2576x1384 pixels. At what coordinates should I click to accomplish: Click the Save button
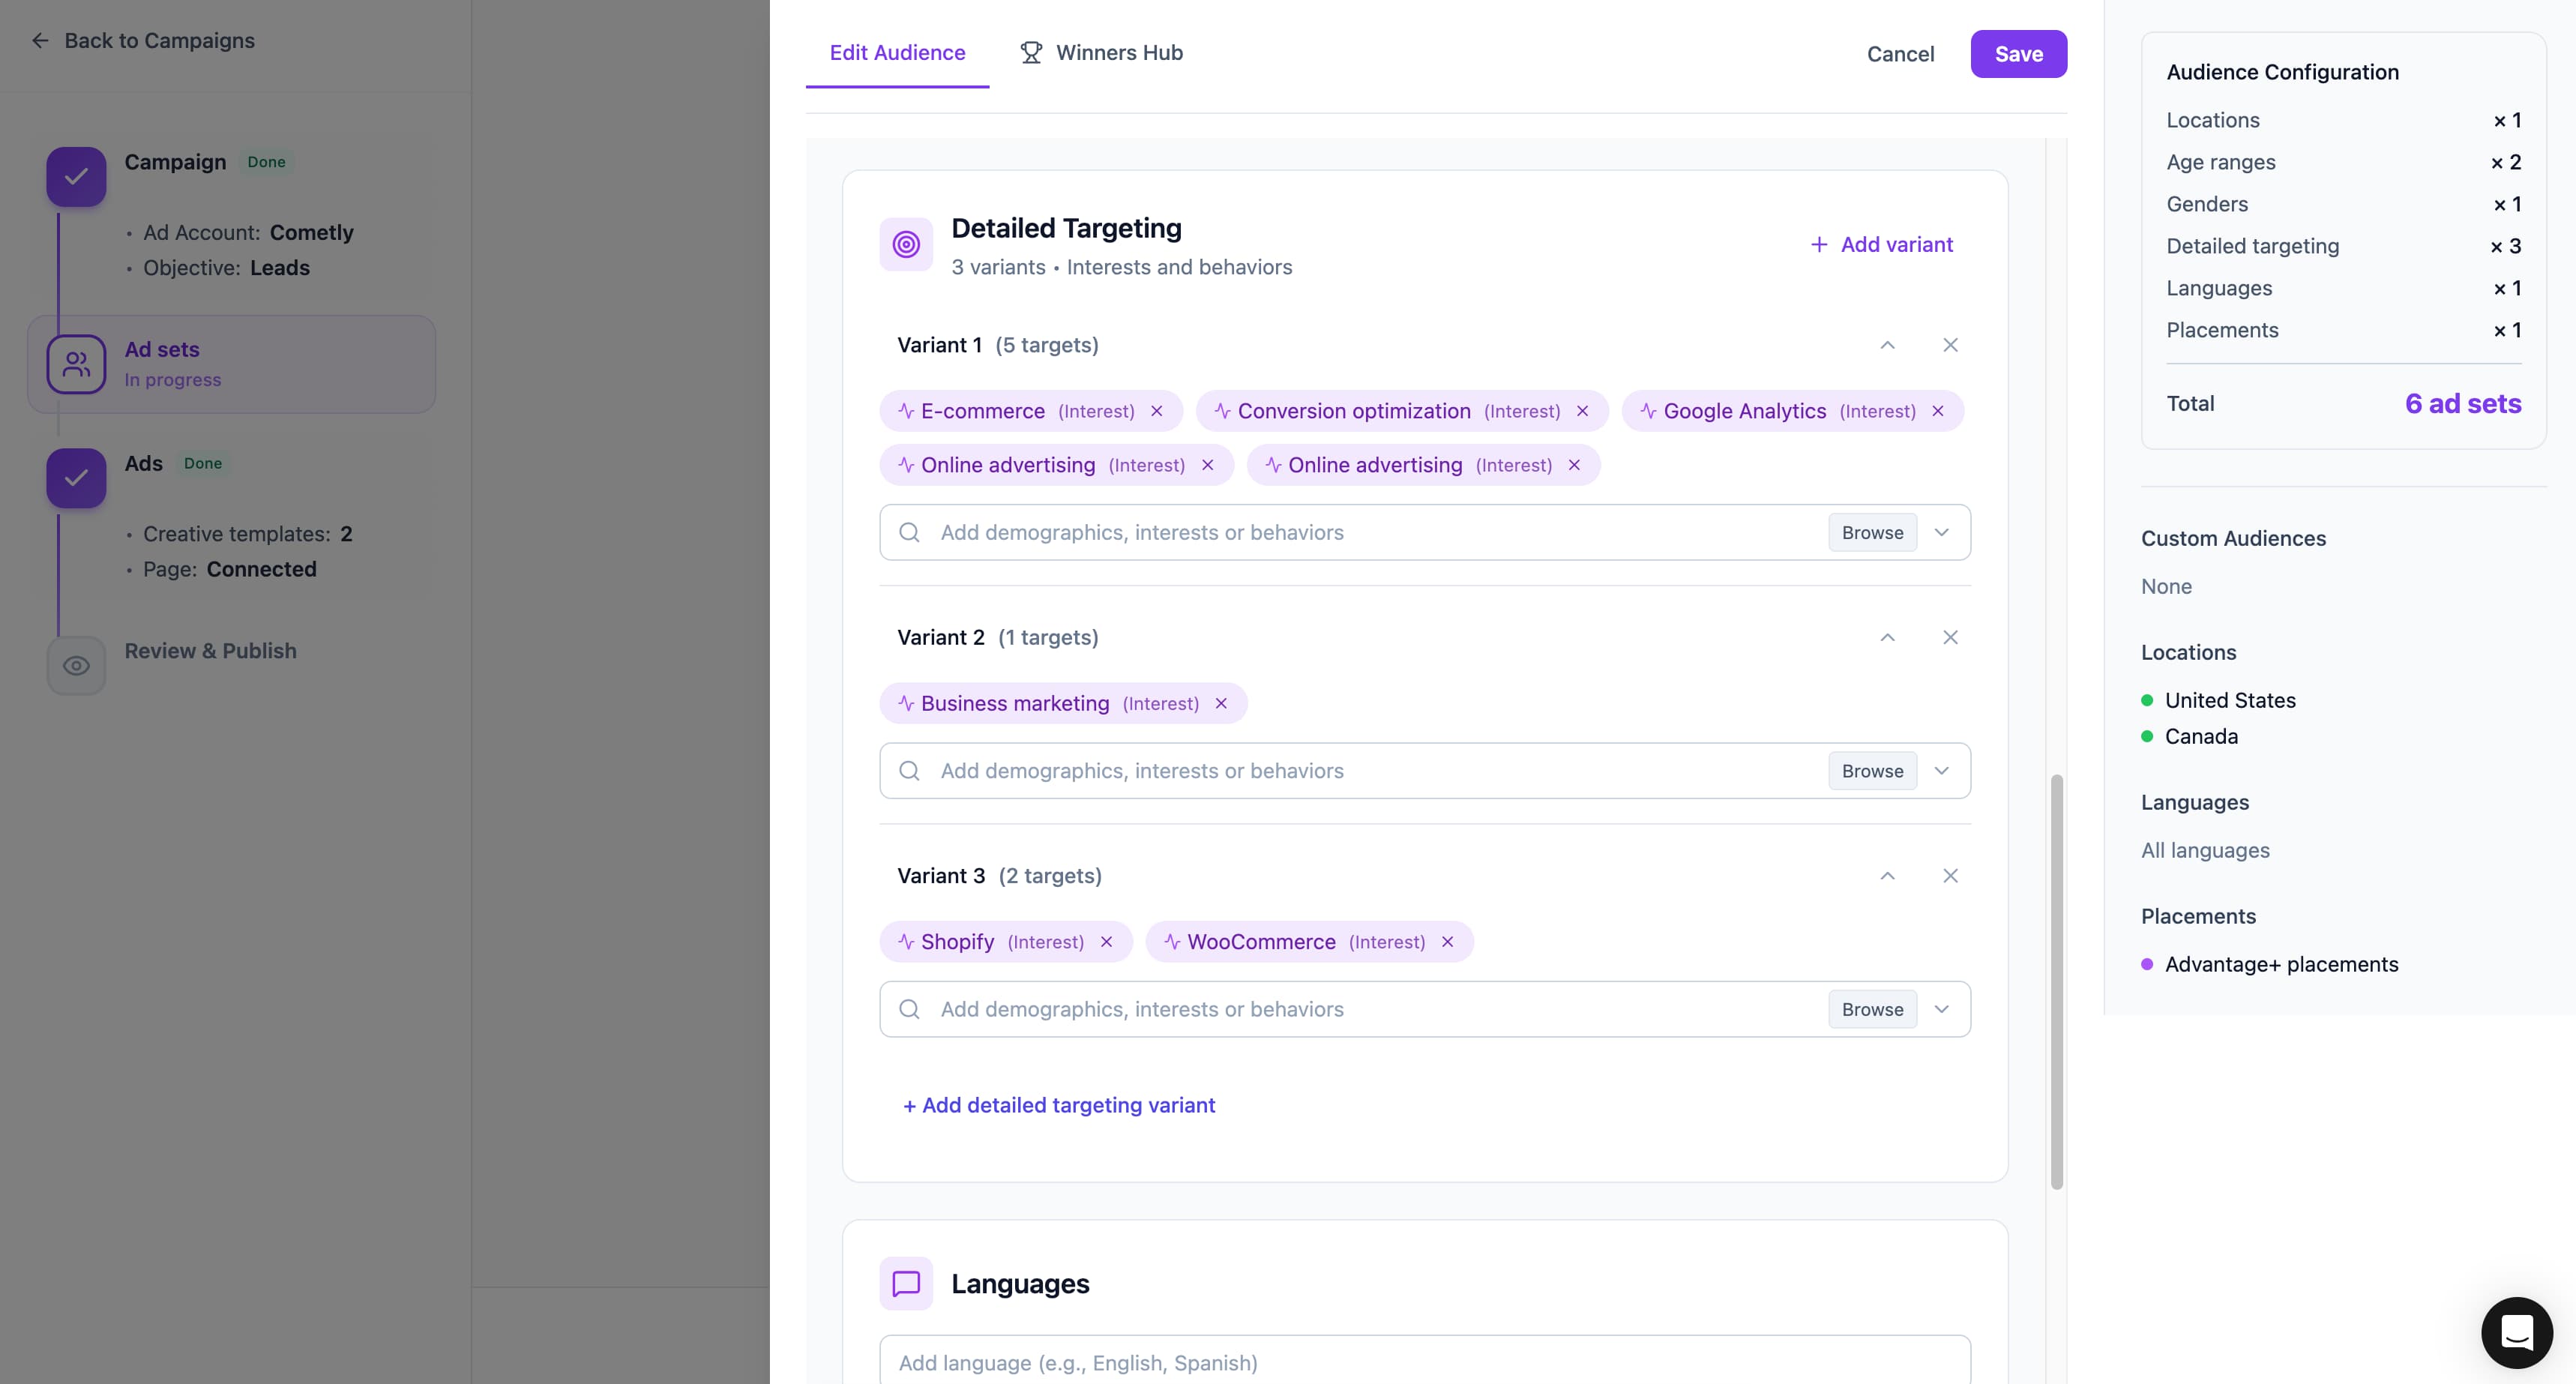tap(2018, 54)
